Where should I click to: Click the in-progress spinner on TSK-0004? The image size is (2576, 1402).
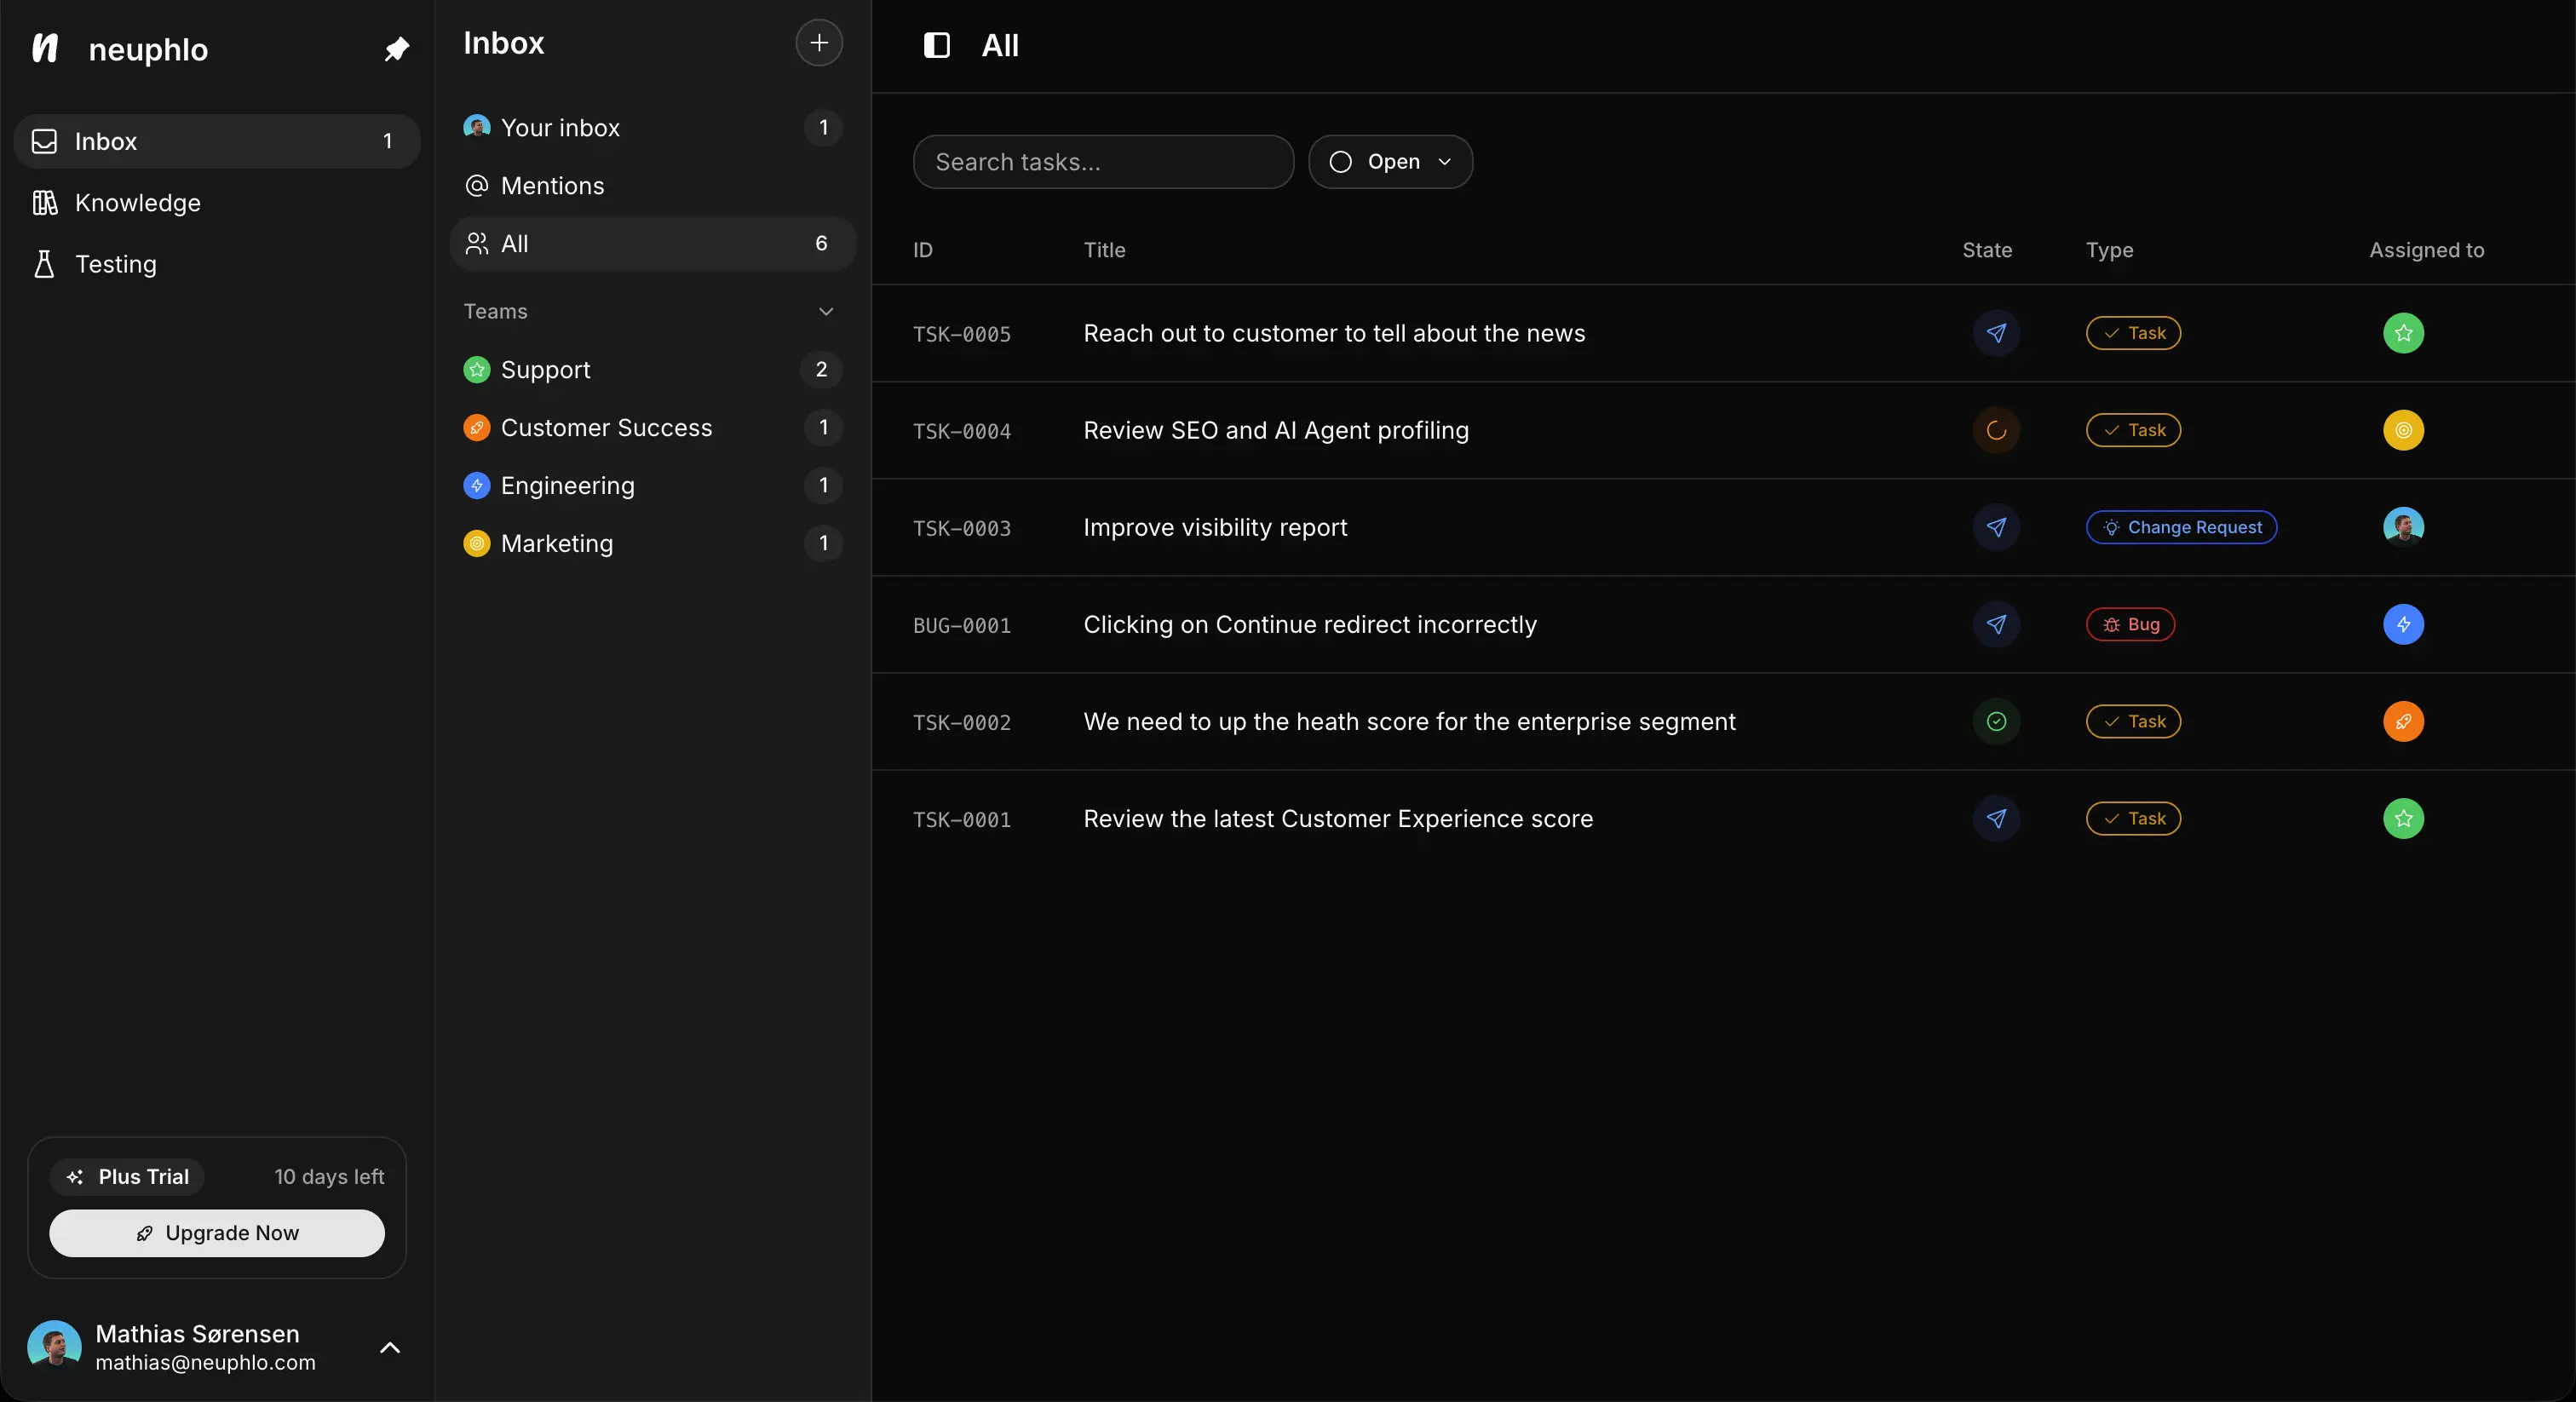click(1996, 431)
